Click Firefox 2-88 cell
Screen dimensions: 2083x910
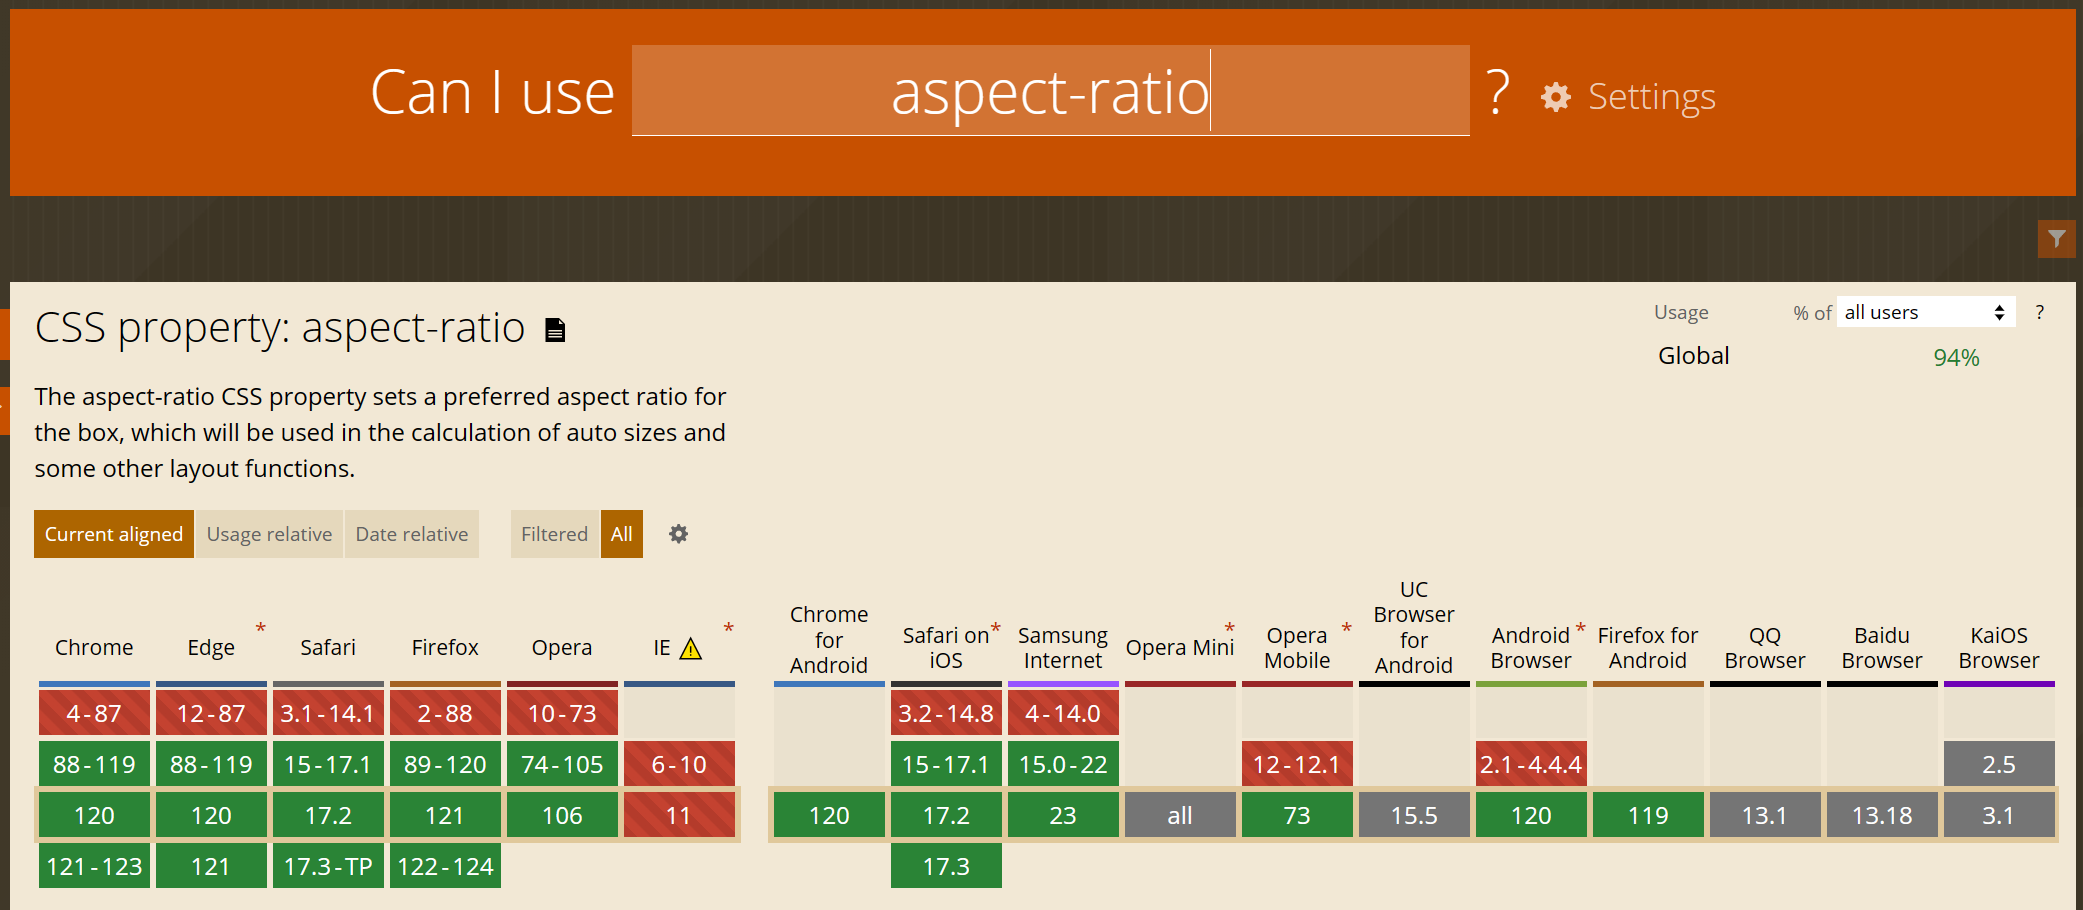pyautogui.click(x=445, y=713)
